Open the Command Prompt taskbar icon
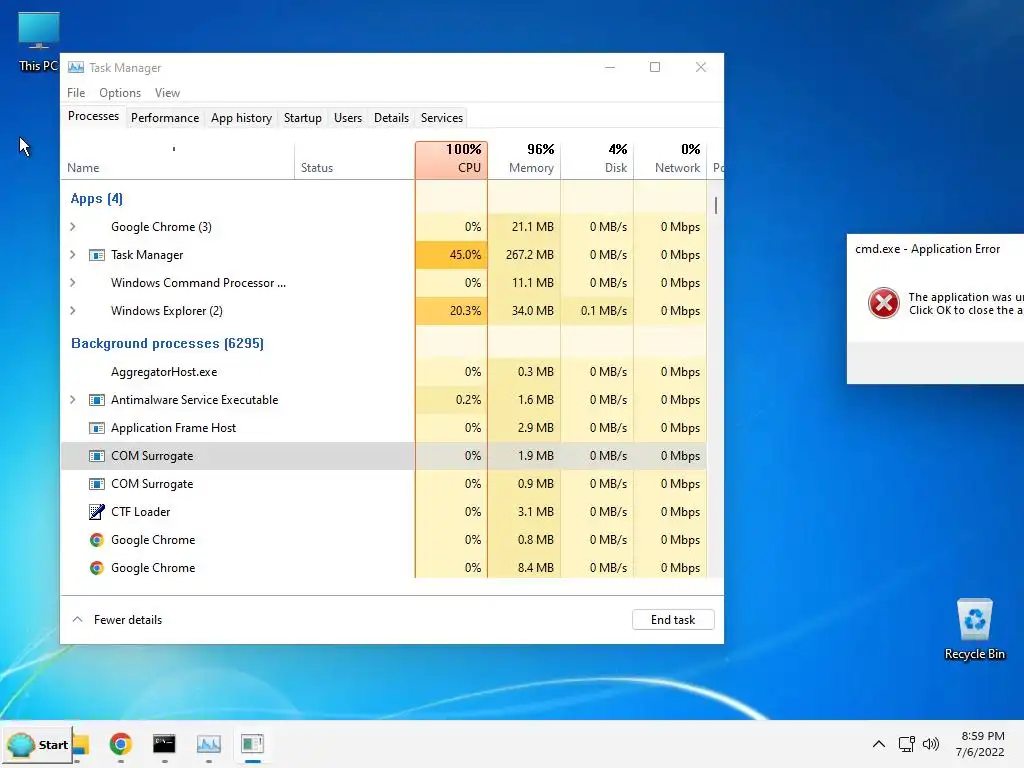 point(164,744)
